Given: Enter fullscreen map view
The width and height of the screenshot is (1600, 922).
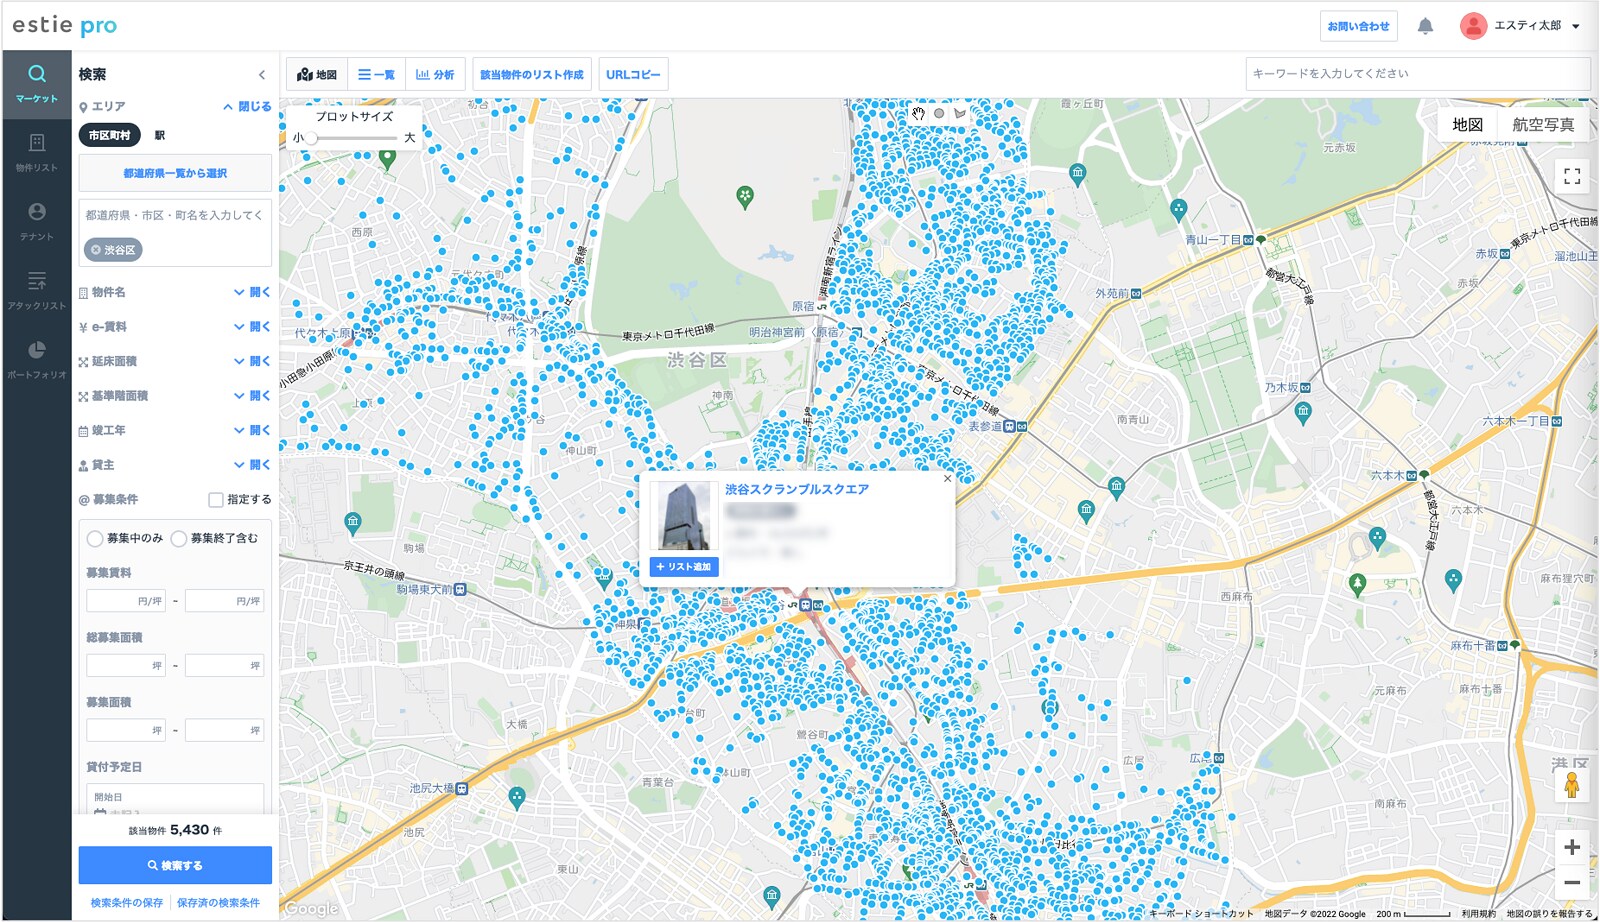Looking at the screenshot, I should tap(1571, 177).
